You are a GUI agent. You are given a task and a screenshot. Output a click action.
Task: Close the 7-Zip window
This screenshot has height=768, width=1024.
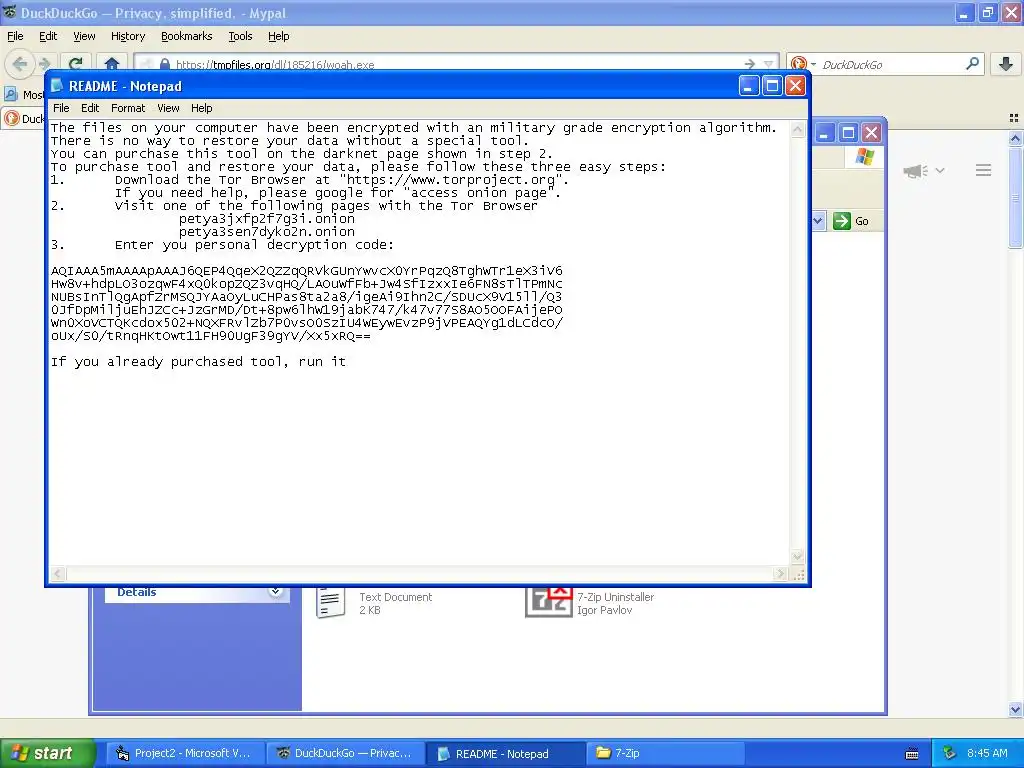[x=871, y=133]
